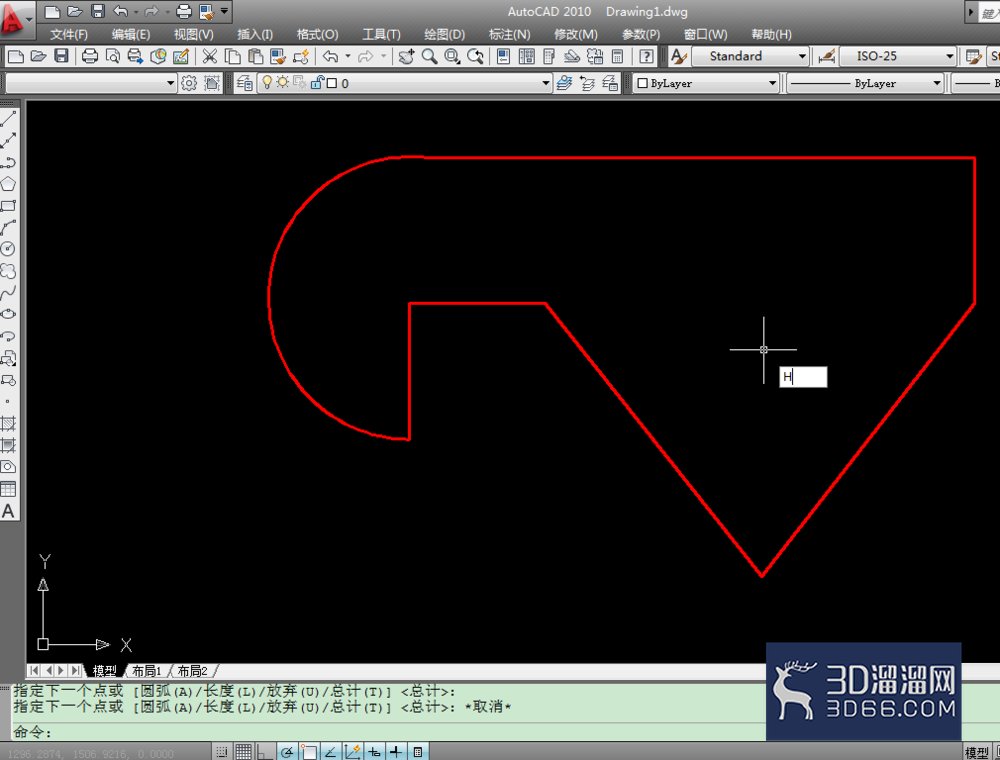1000x760 pixels.
Task: Click Plot in the quick access toolbar
Action: tap(184, 11)
